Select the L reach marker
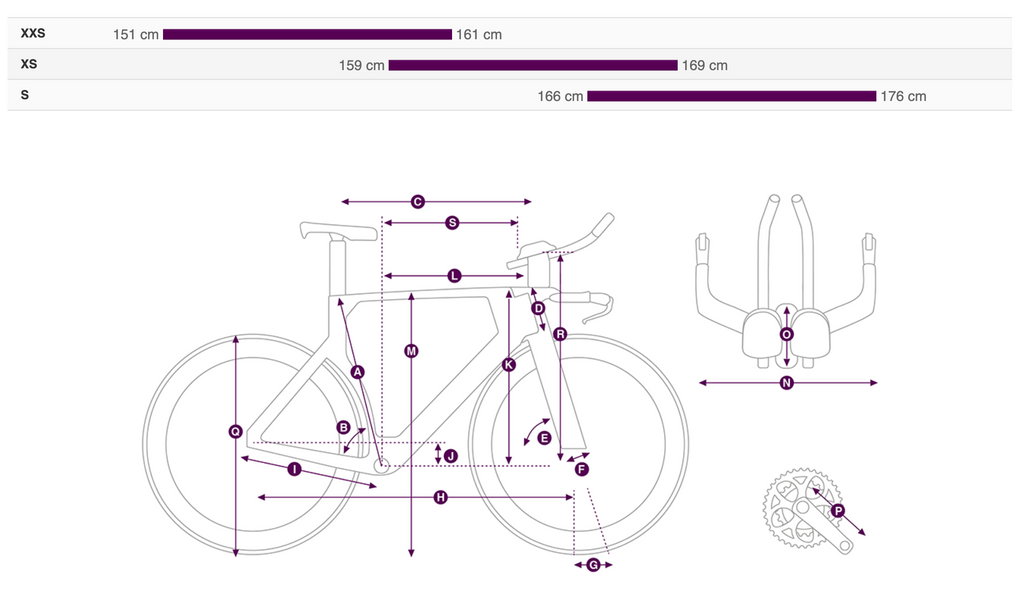The height and width of the screenshot is (605, 1024). tap(454, 276)
